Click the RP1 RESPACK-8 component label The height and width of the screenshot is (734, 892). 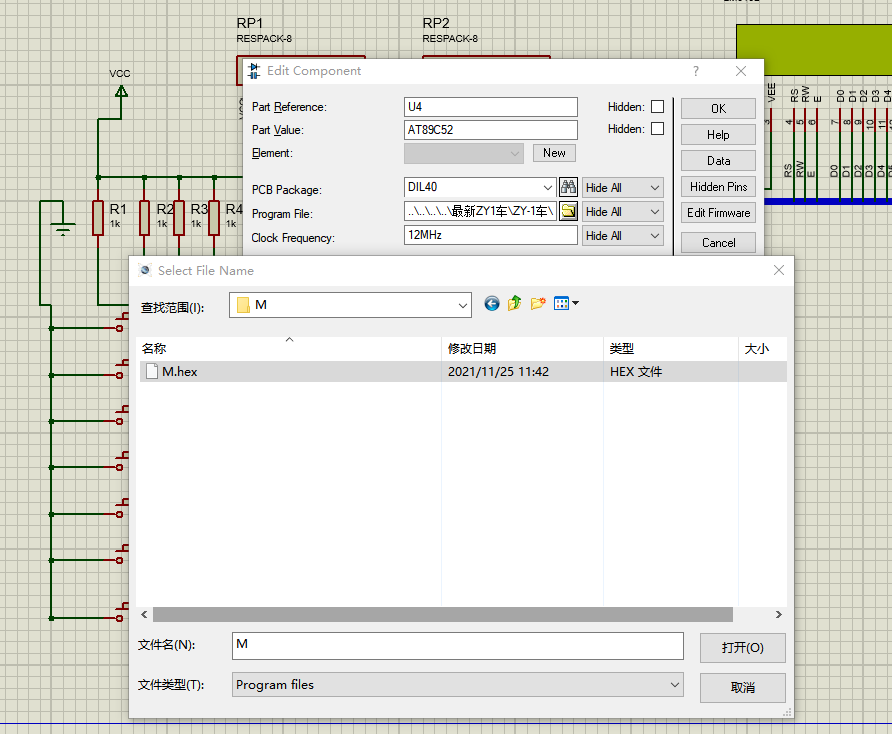264,30
